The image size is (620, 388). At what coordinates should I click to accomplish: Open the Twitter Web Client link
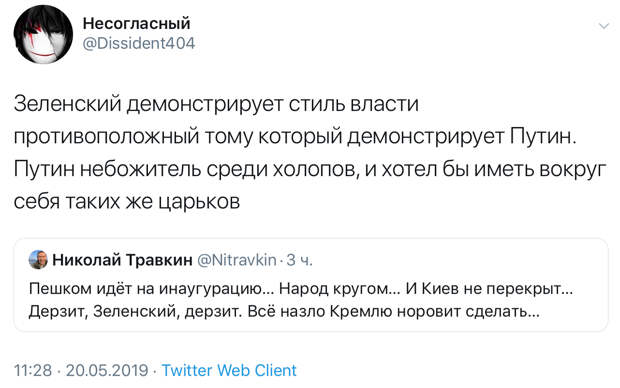click(229, 371)
